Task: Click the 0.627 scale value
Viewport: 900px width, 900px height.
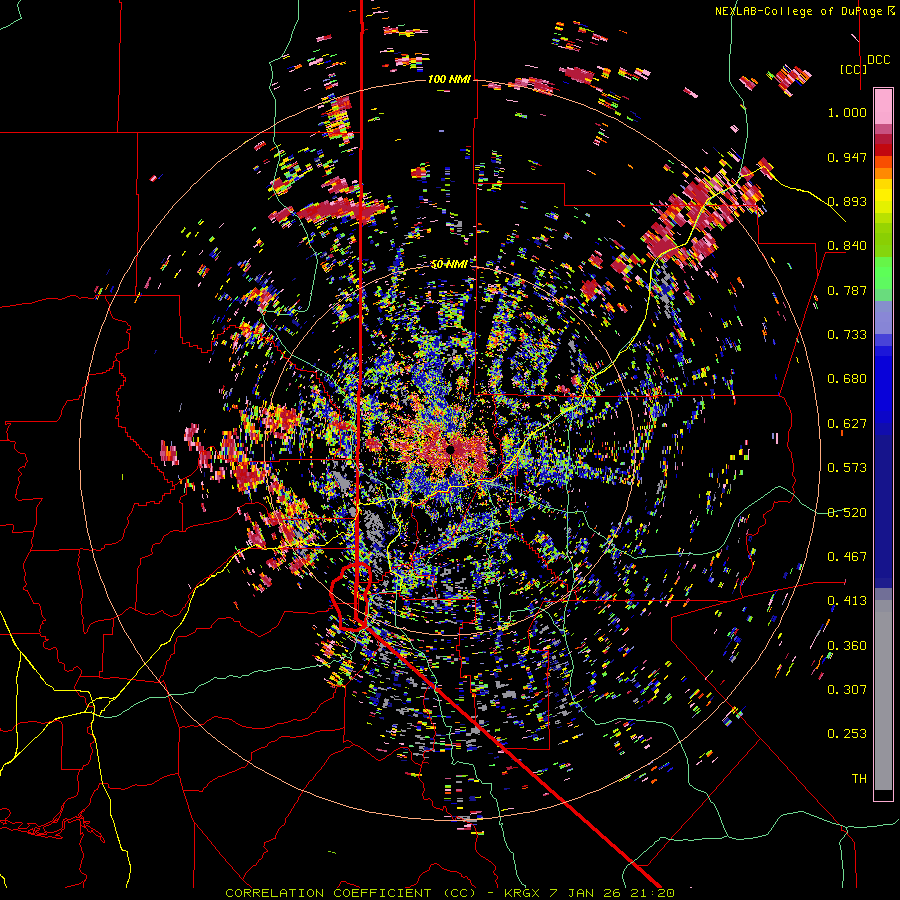Action: 847,424
